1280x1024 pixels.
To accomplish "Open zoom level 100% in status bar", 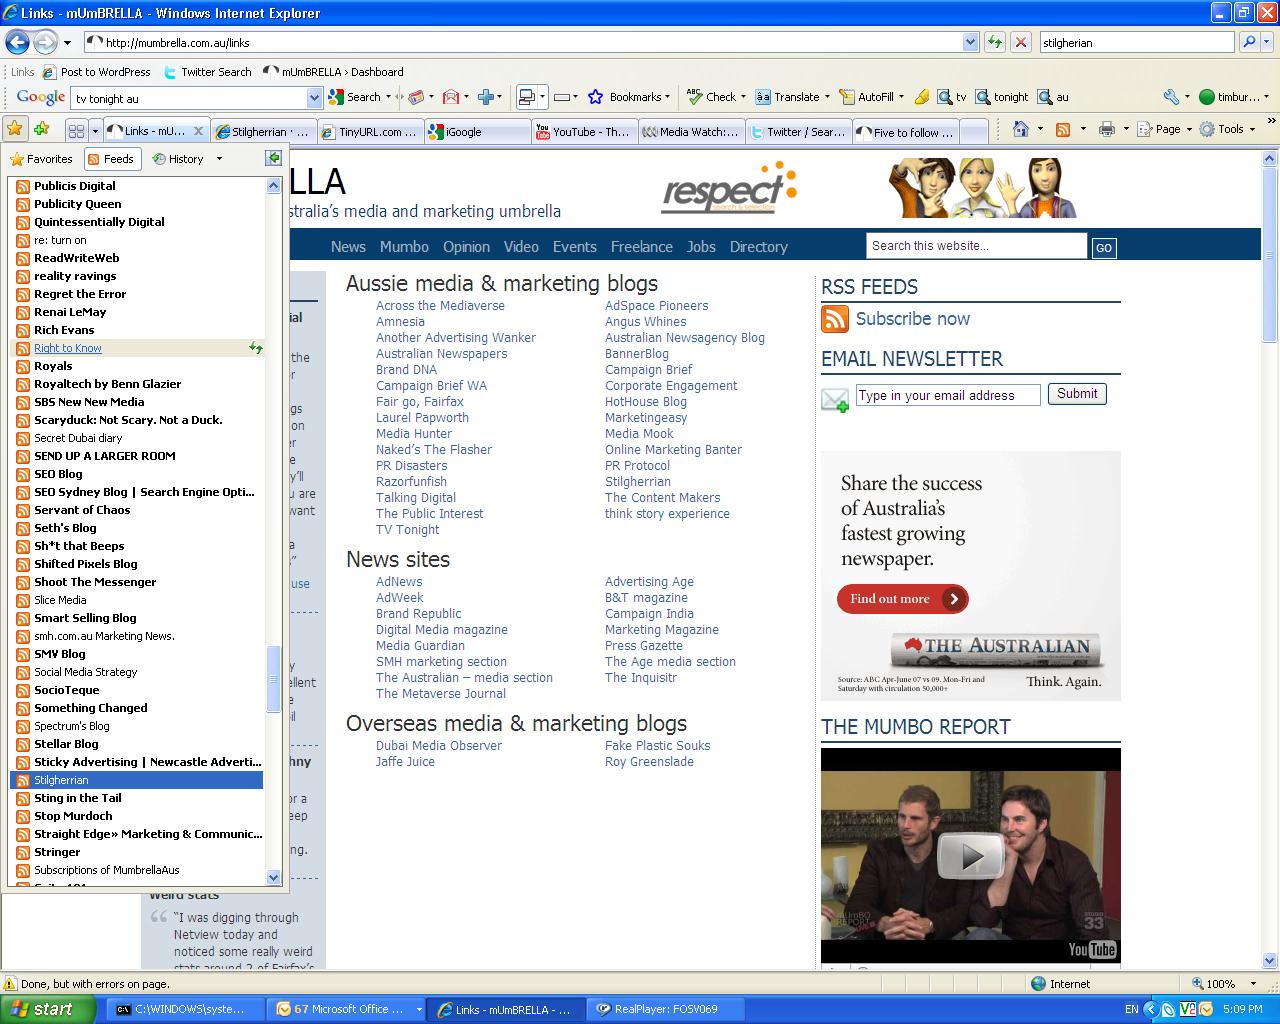I will pos(1222,984).
